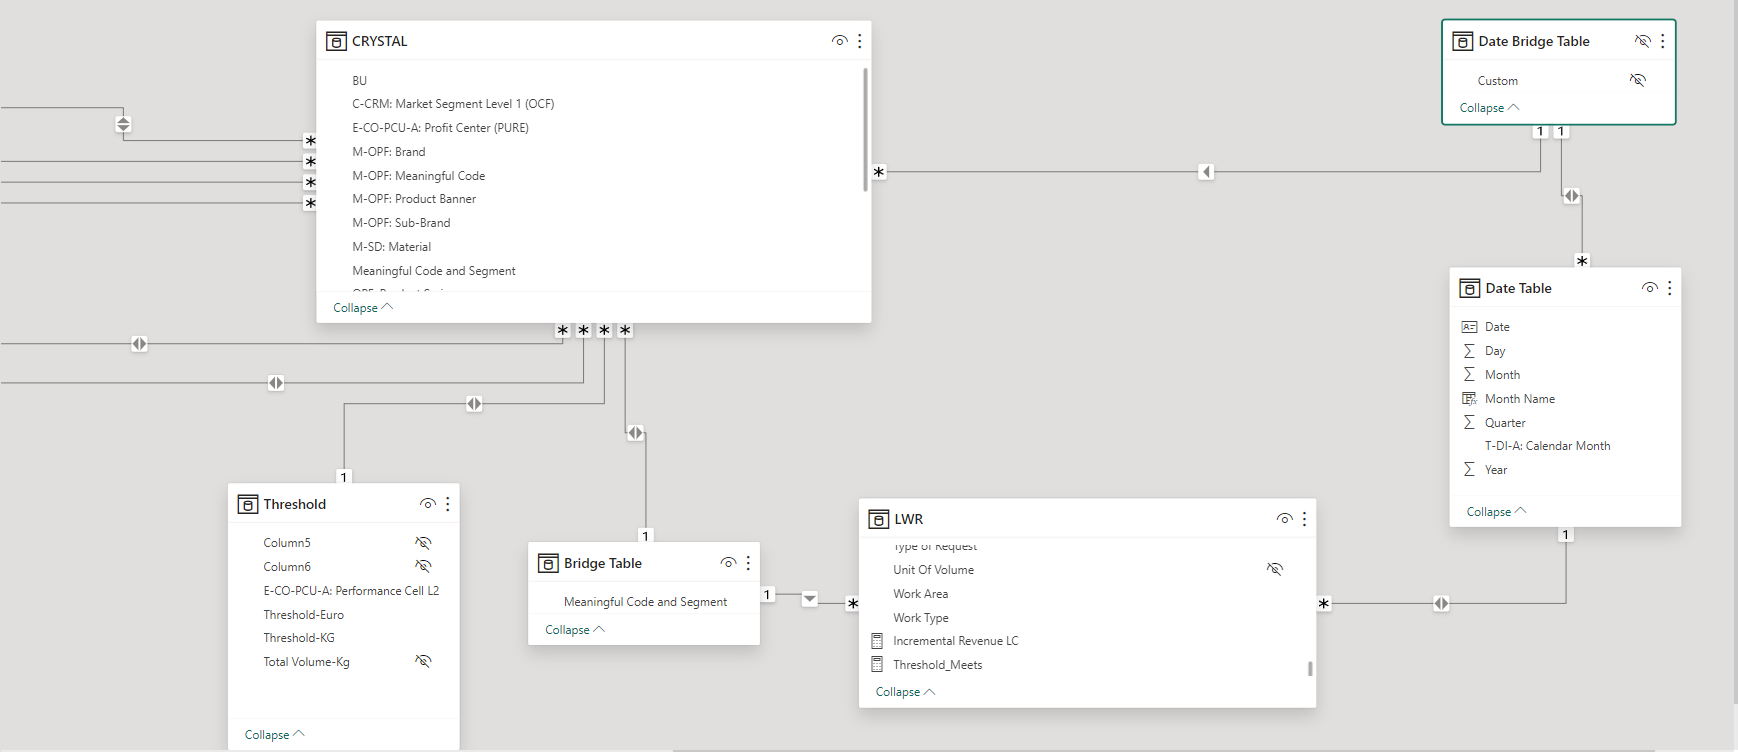The width and height of the screenshot is (1738, 752).
Task: Select the Work Area field in LWR
Action: pyautogui.click(x=921, y=594)
